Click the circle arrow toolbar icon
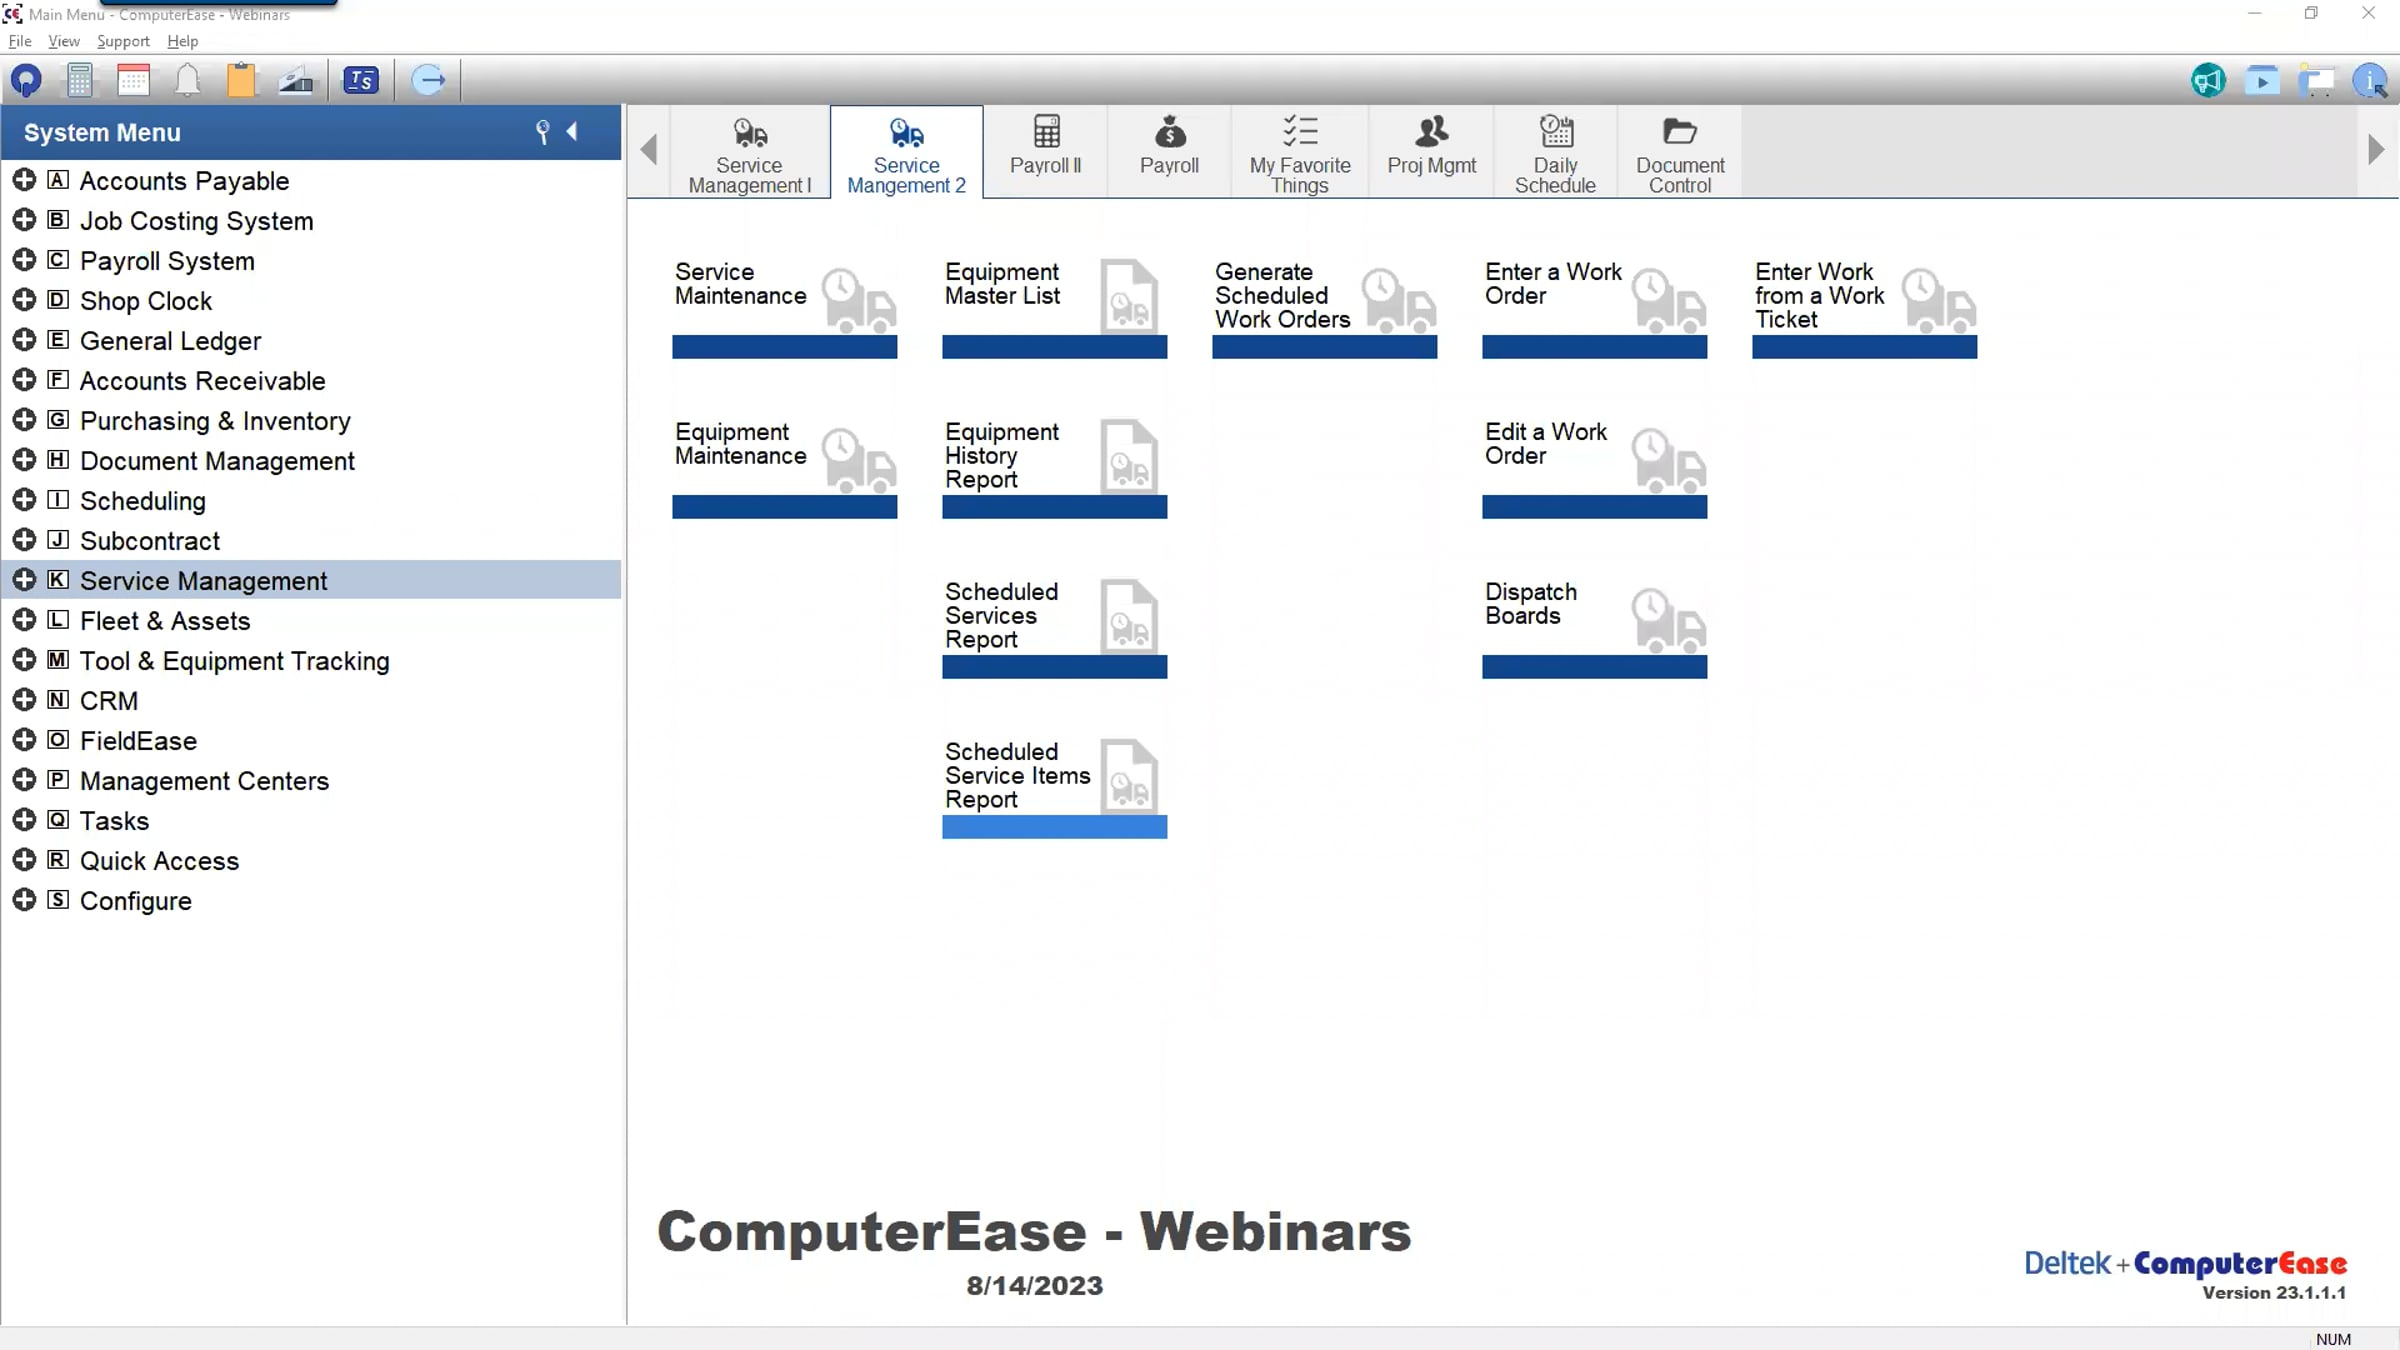The width and height of the screenshot is (2400, 1350). 428,80
